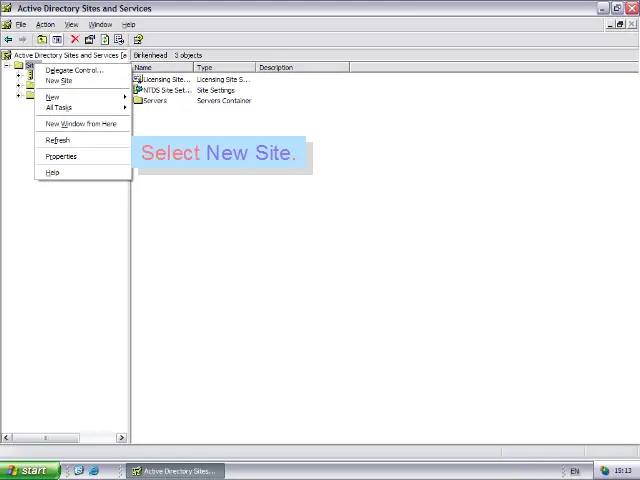
Task: Click Refresh in the context menu
Action: [83, 140]
